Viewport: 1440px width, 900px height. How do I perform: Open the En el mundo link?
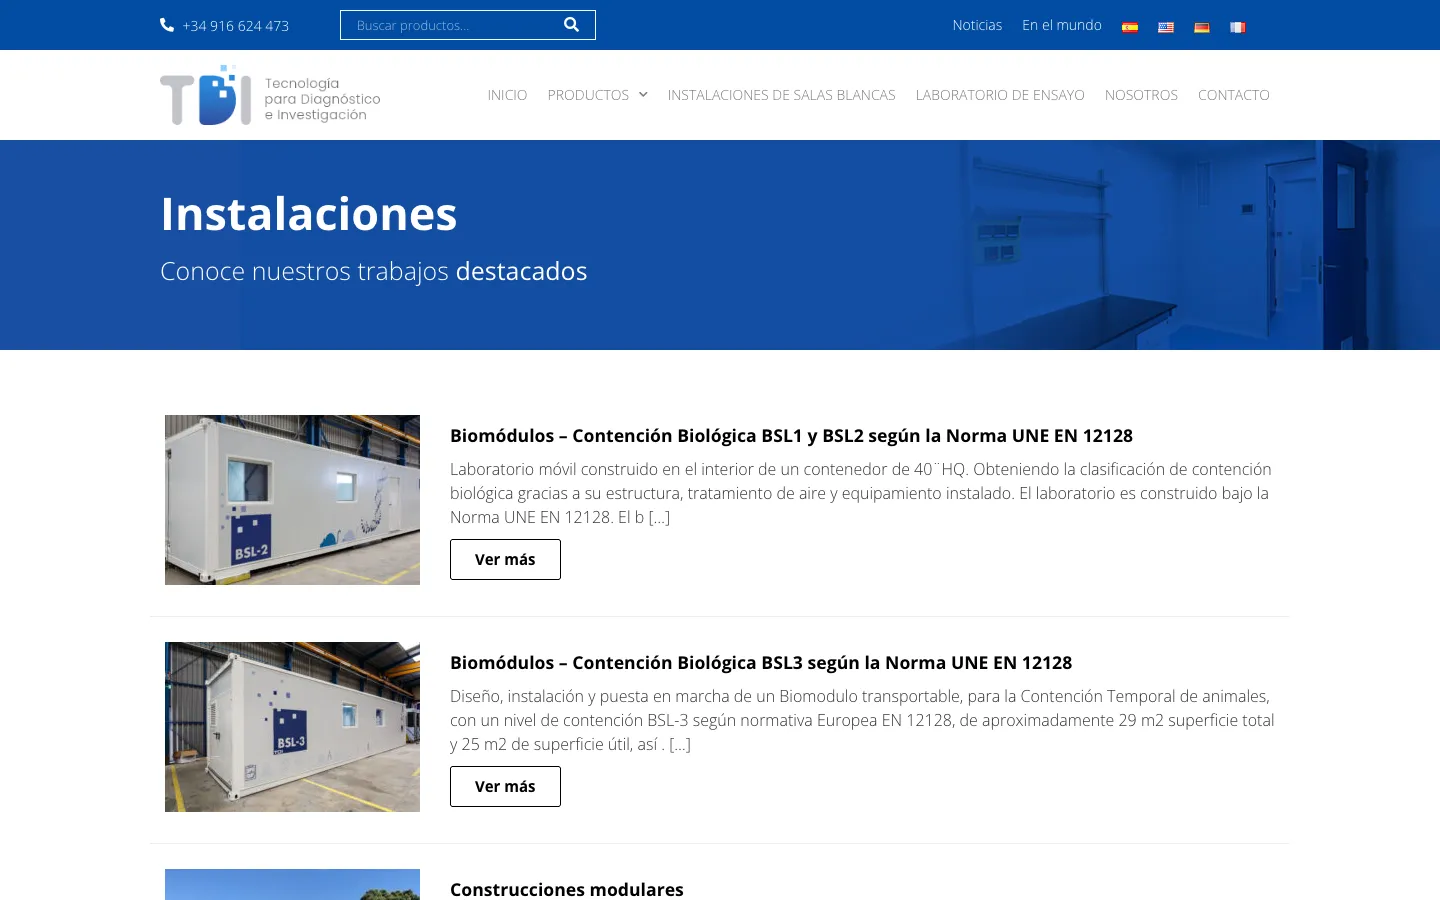coord(1062,25)
